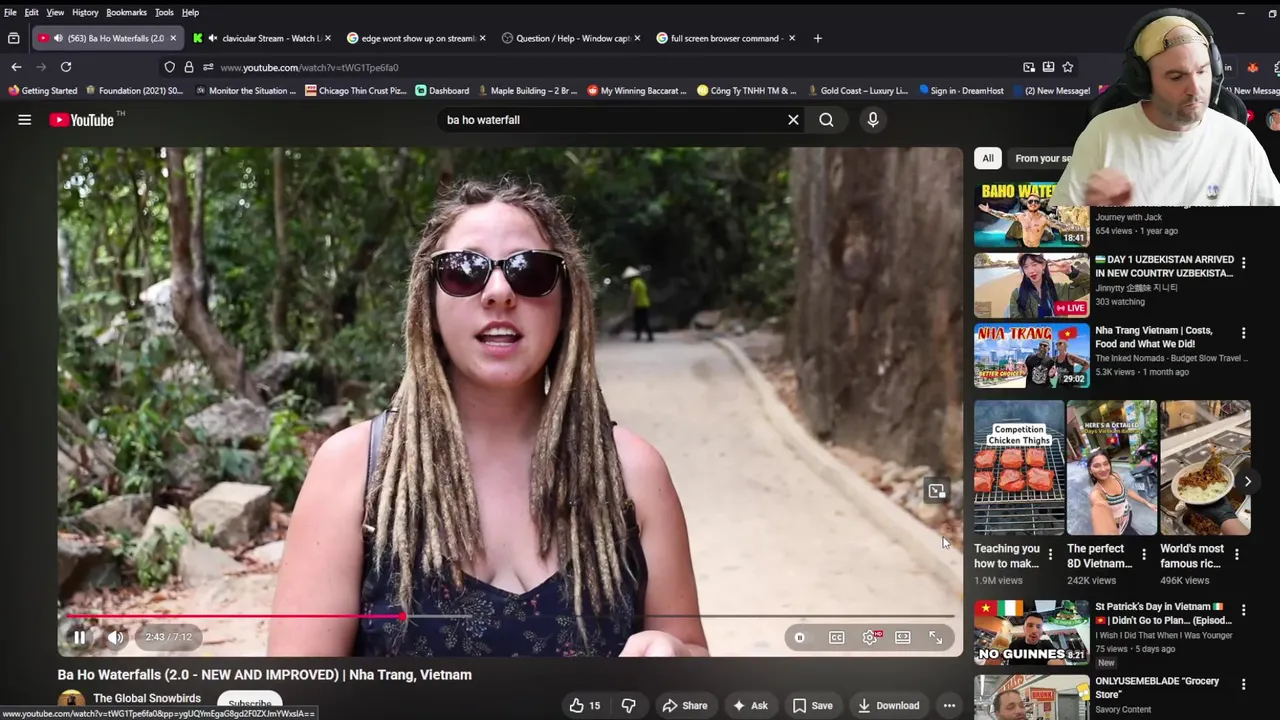Image resolution: width=1280 pixels, height=720 pixels.
Task: Open 'Getting Started' bookmark
Action: 43,90
